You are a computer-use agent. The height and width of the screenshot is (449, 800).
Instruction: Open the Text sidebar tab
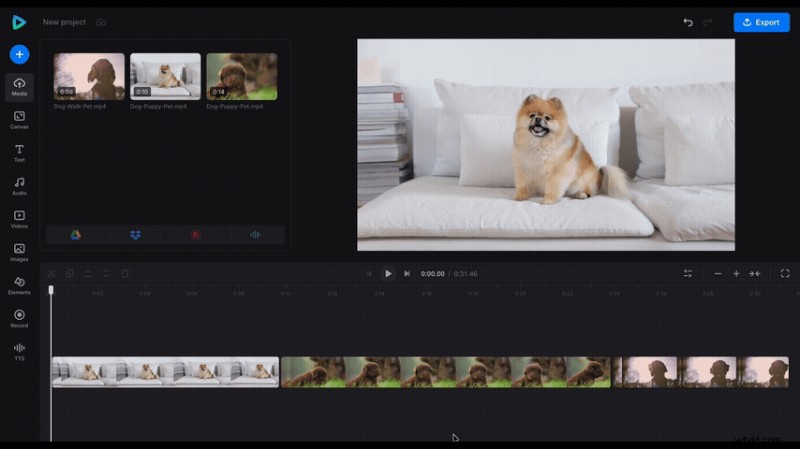19,153
